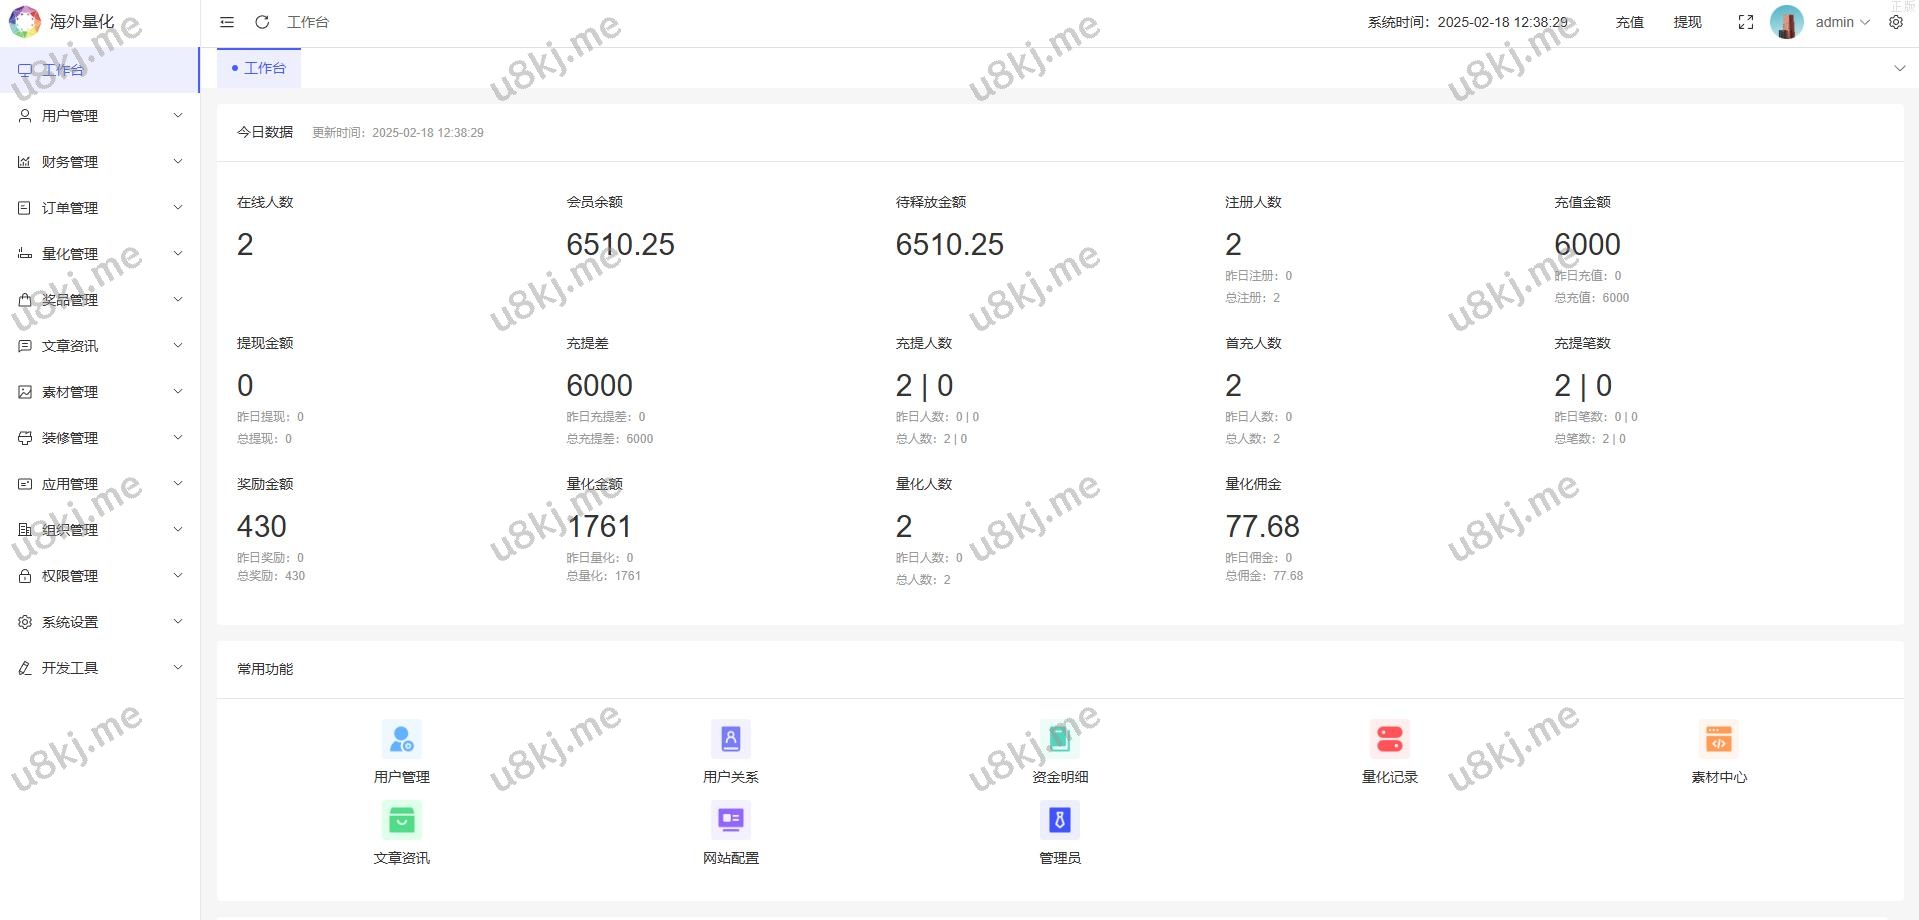Switch to the 工作台 page tab

coord(259,68)
